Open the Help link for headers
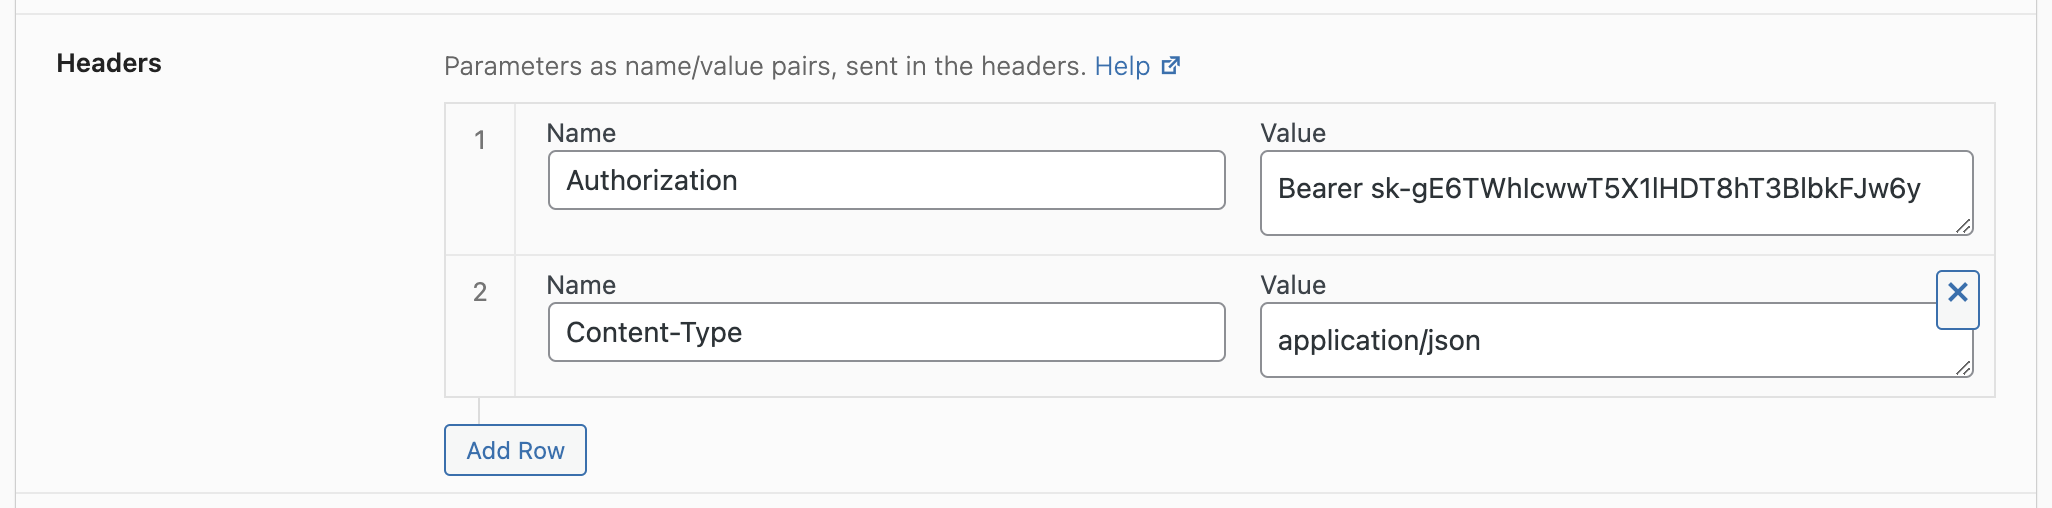 (x=1122, y=66)
